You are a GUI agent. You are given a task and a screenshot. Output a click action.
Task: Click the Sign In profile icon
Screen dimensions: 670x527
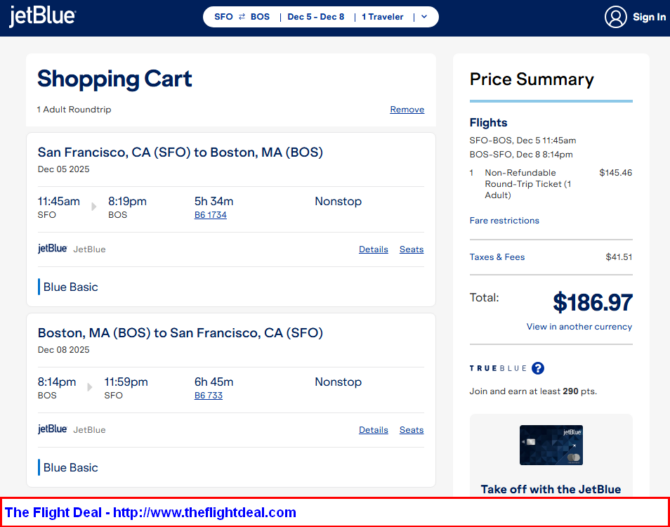click(616, 17)
